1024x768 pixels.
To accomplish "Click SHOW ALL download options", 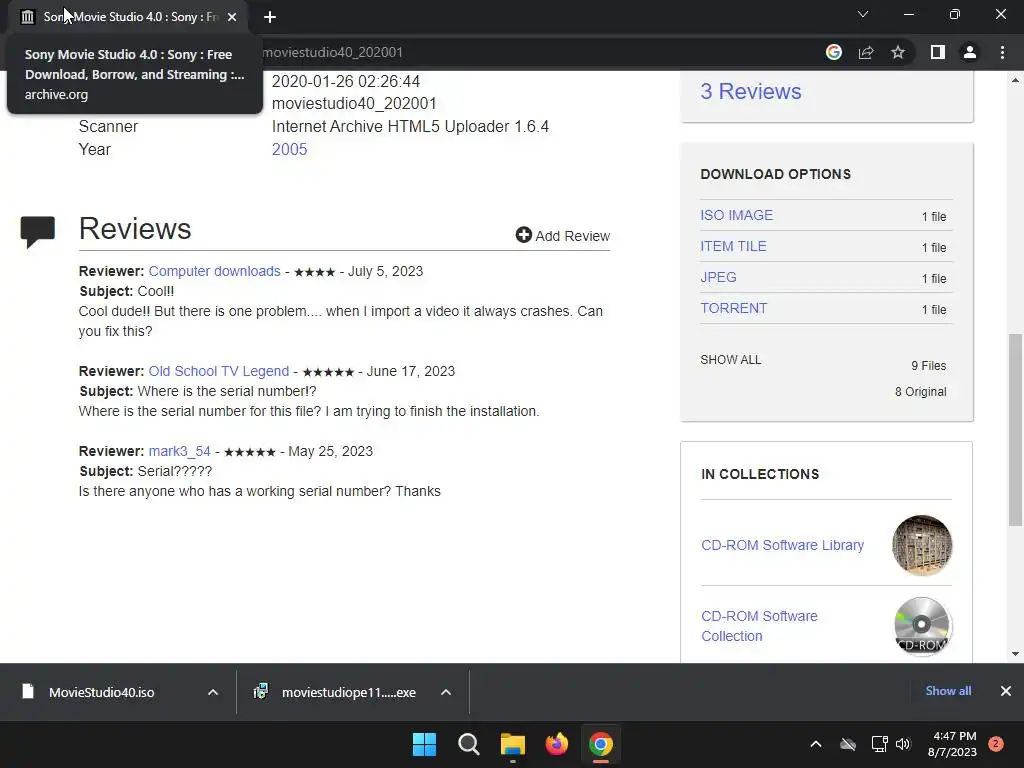I will pos(730,360).
